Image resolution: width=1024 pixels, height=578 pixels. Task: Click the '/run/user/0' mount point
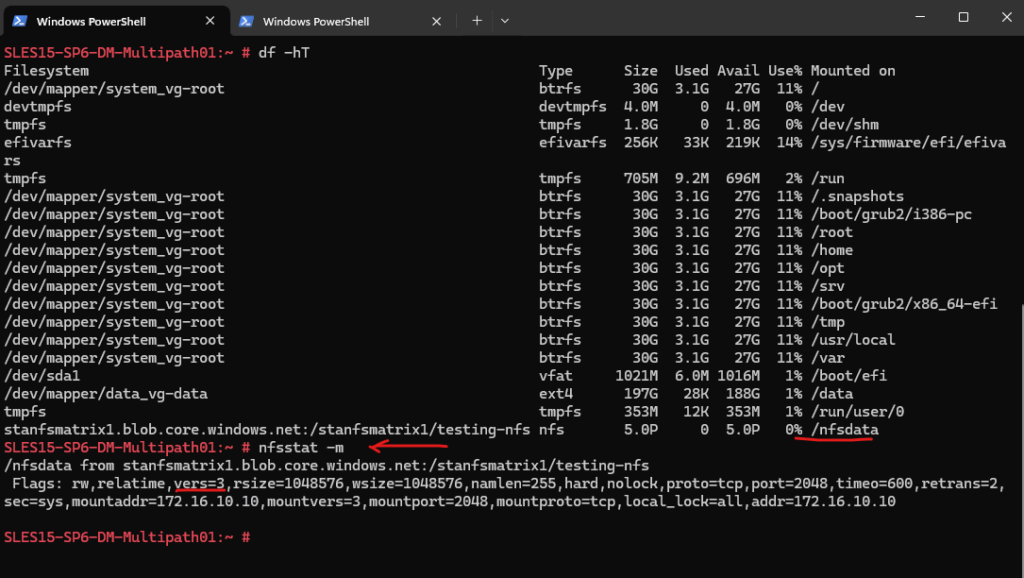point(857,411)
